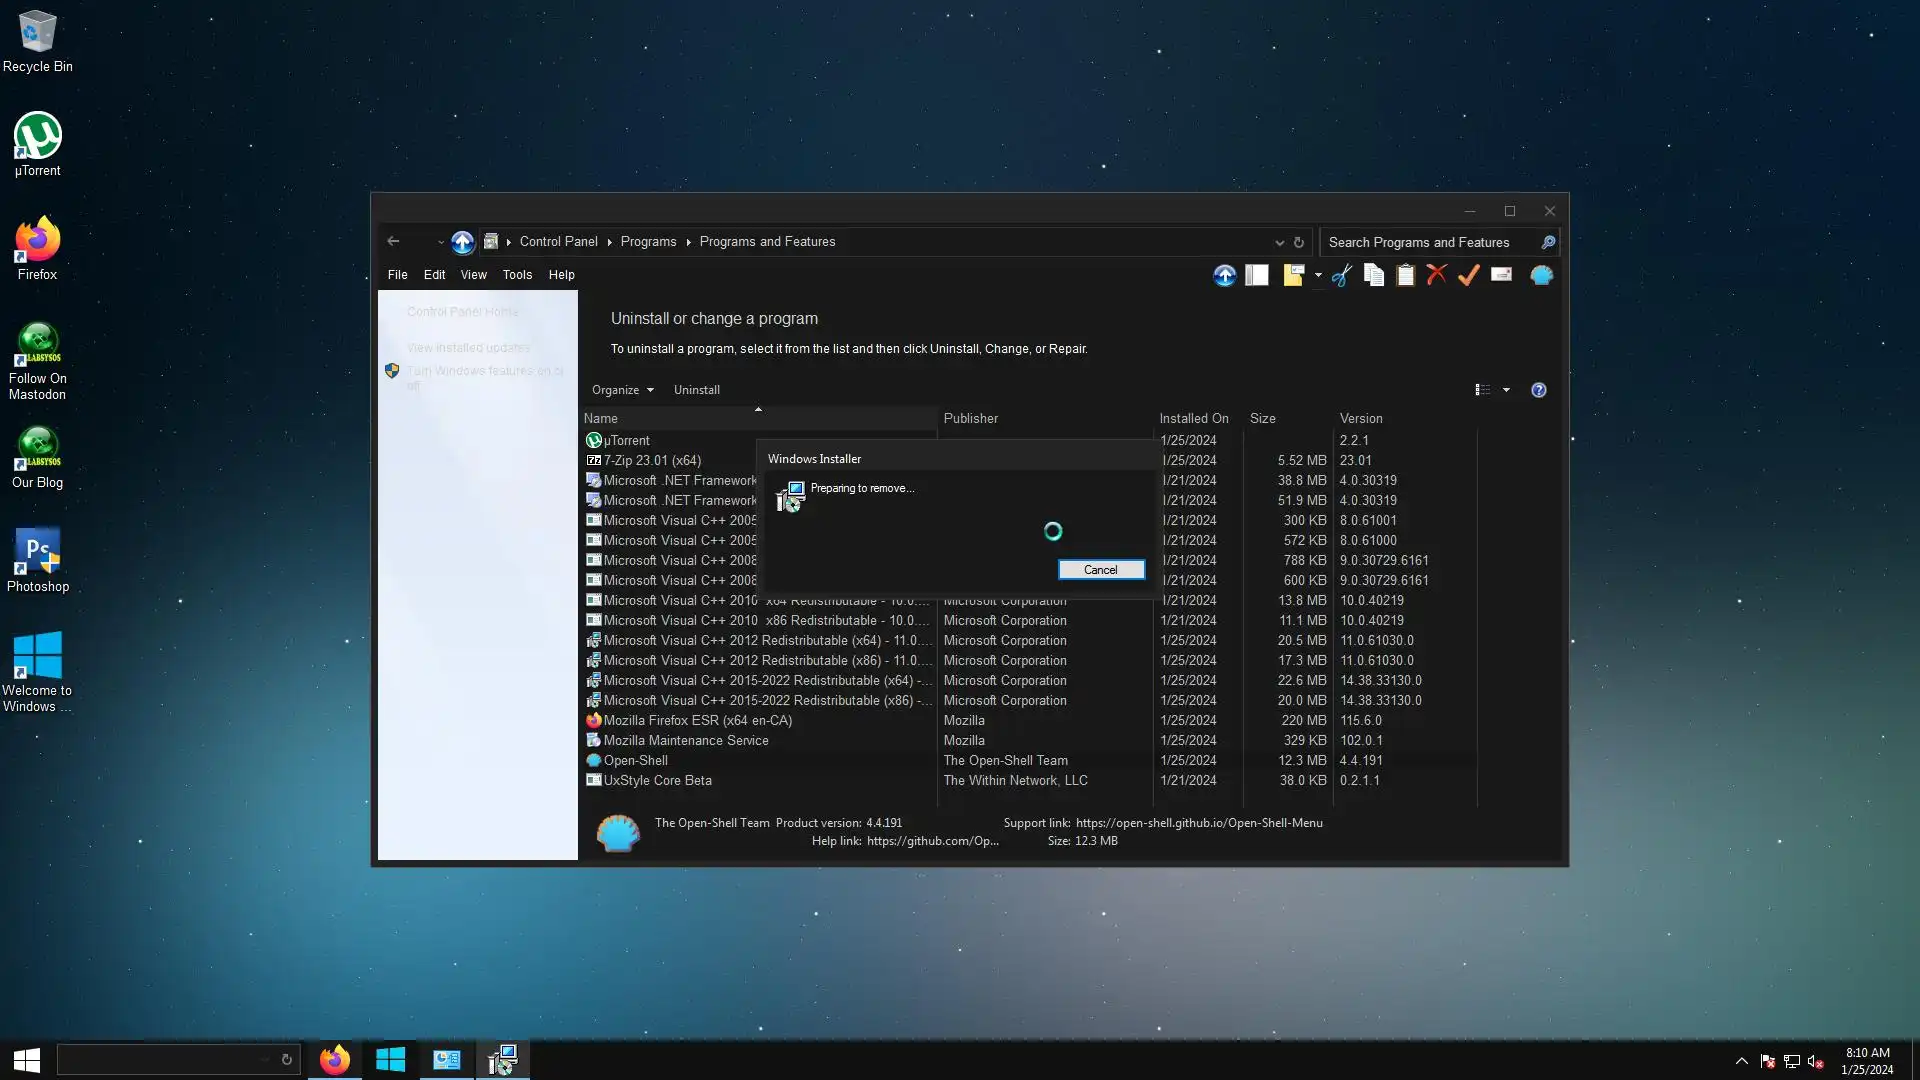Screen dimensions: 1920x1080
Task: Click the scissors Cut icon in toolbar
Action: [x=1342, y=275]
